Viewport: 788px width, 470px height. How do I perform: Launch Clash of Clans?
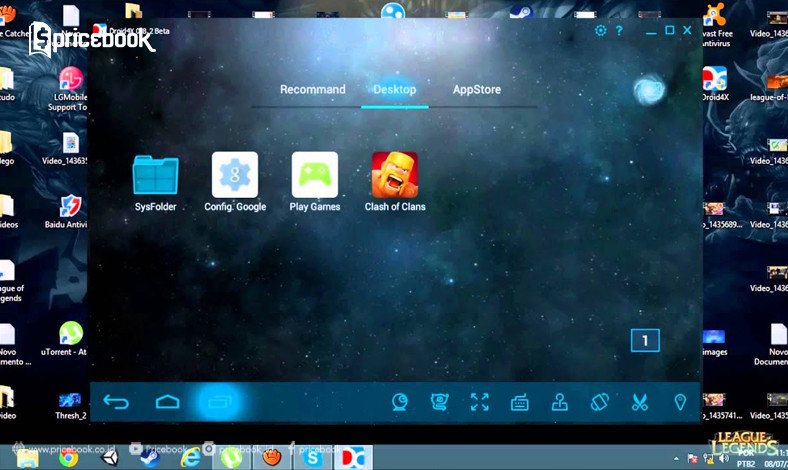pyautogui.click(x=395, y=175)
